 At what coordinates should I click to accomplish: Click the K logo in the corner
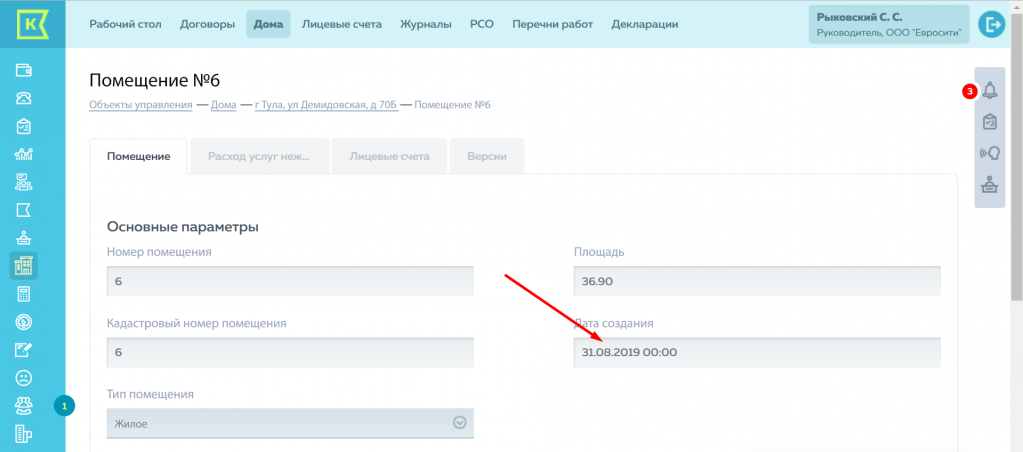32,23
